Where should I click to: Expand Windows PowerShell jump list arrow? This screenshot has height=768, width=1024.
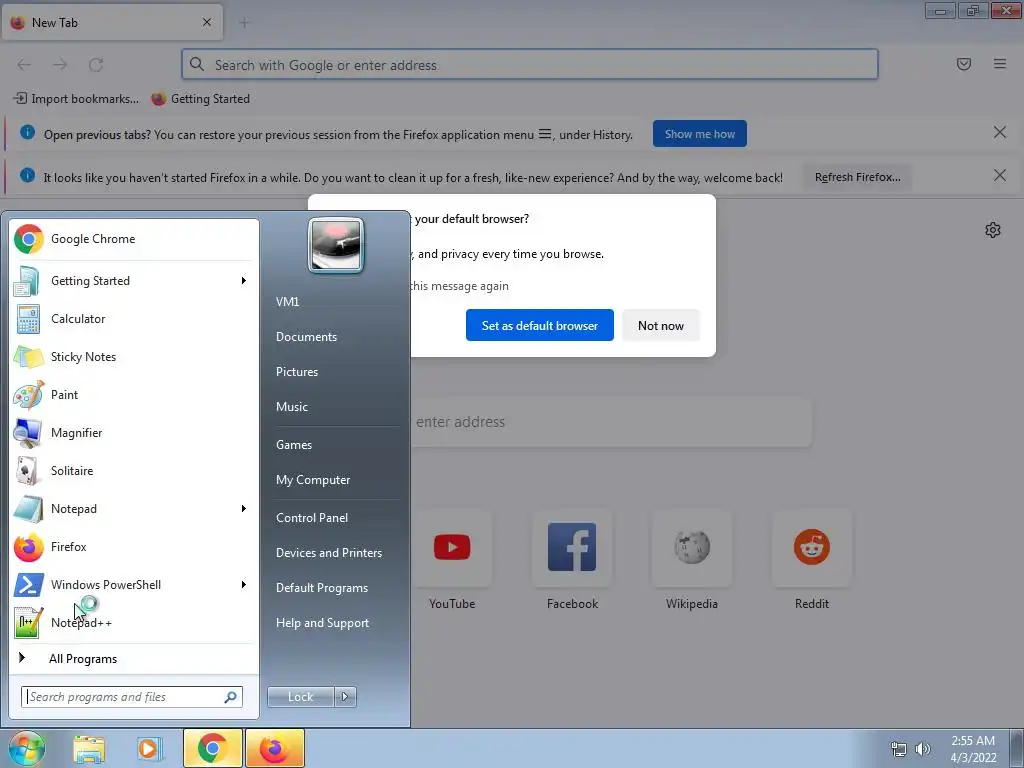244,584
